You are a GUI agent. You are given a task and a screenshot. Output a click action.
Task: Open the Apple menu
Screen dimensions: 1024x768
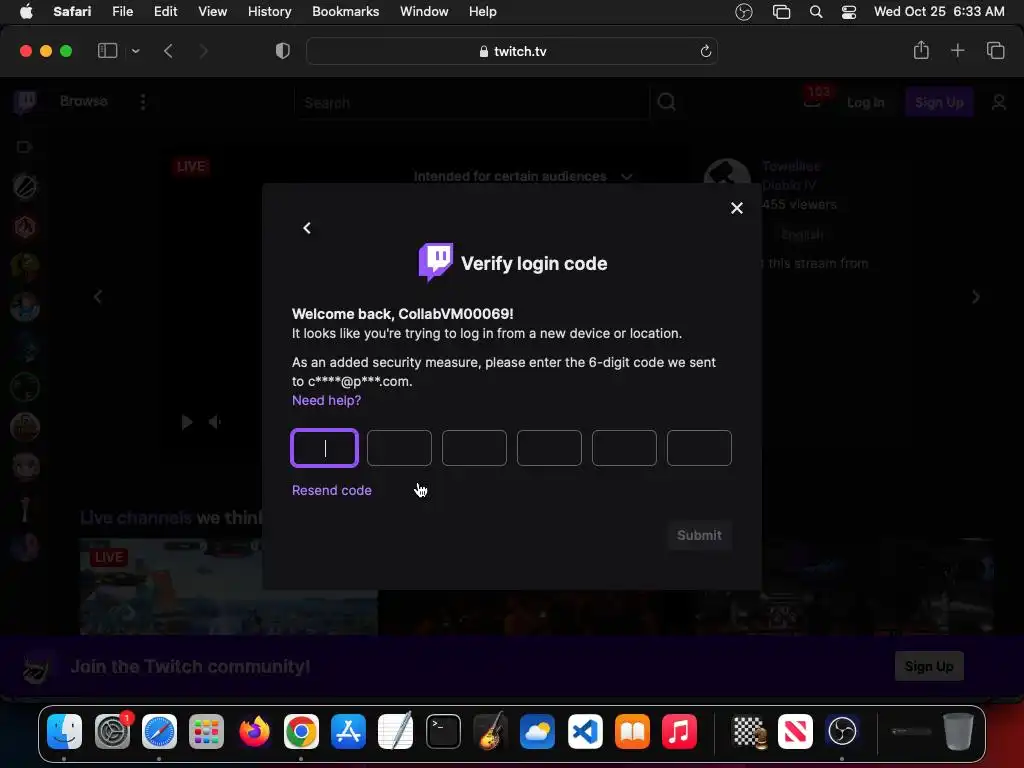pos(26,11)
